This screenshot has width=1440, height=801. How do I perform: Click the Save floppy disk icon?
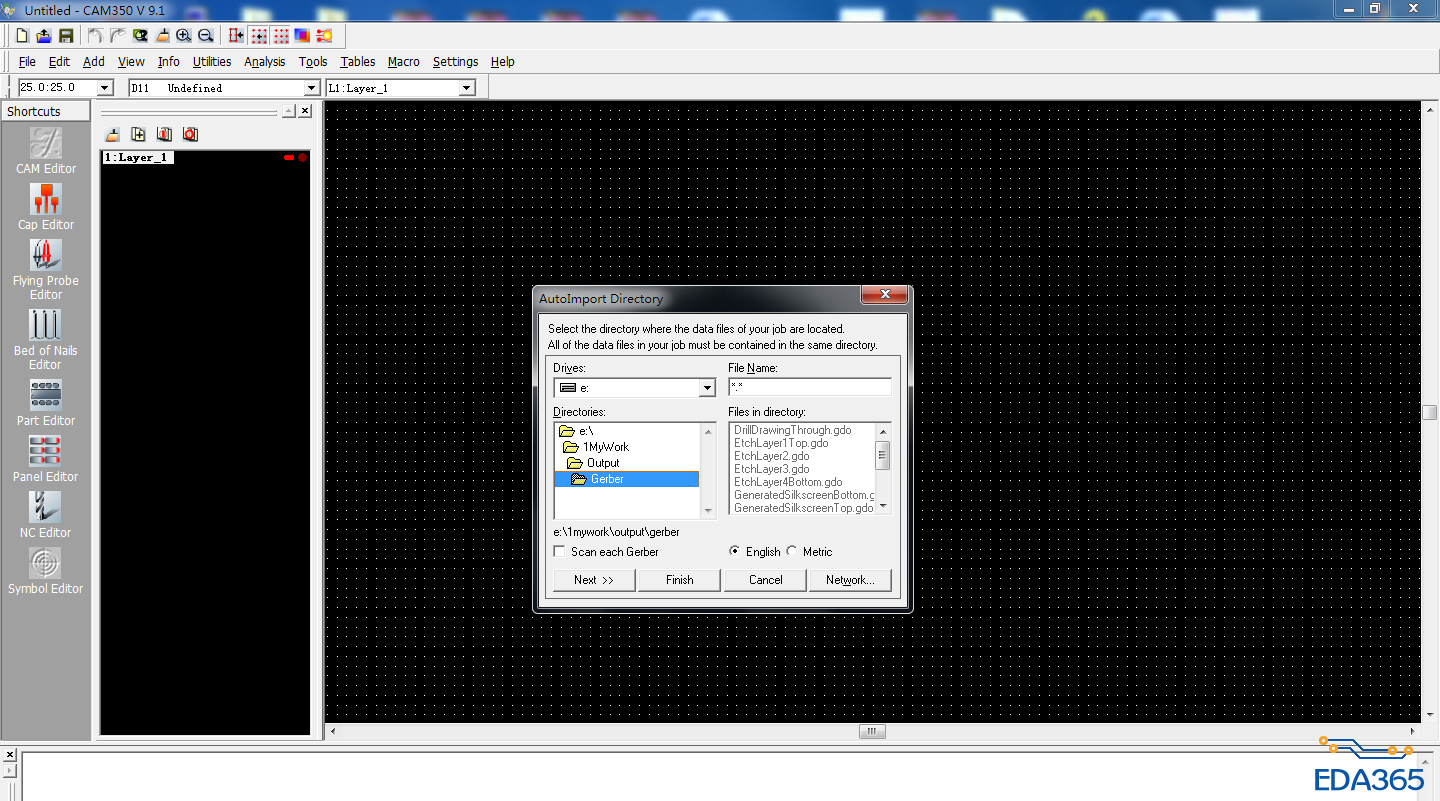coord(66,35)
